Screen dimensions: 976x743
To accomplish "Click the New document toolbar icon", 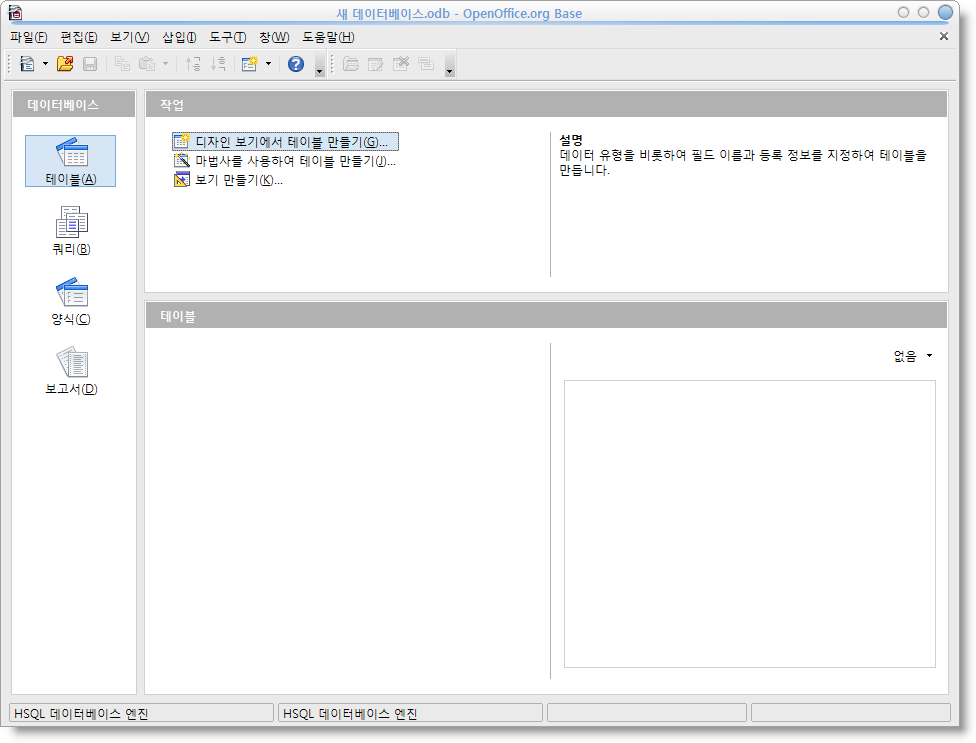I will pyautogui.click(x=27, y=63).
